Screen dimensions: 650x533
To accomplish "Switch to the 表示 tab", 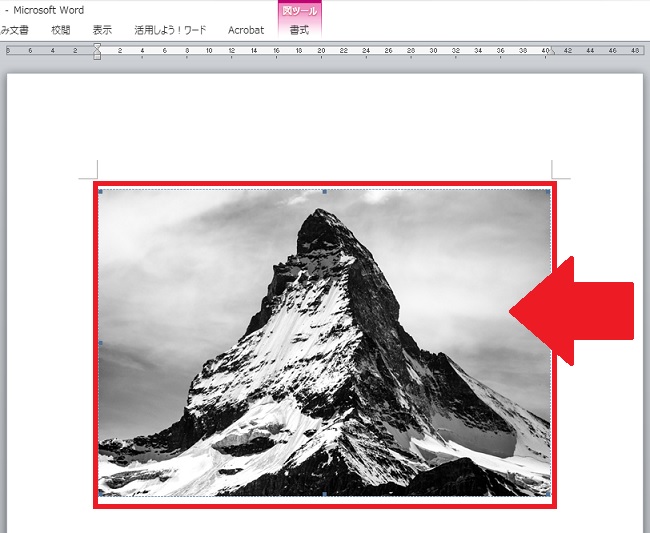I will (102, 30).
